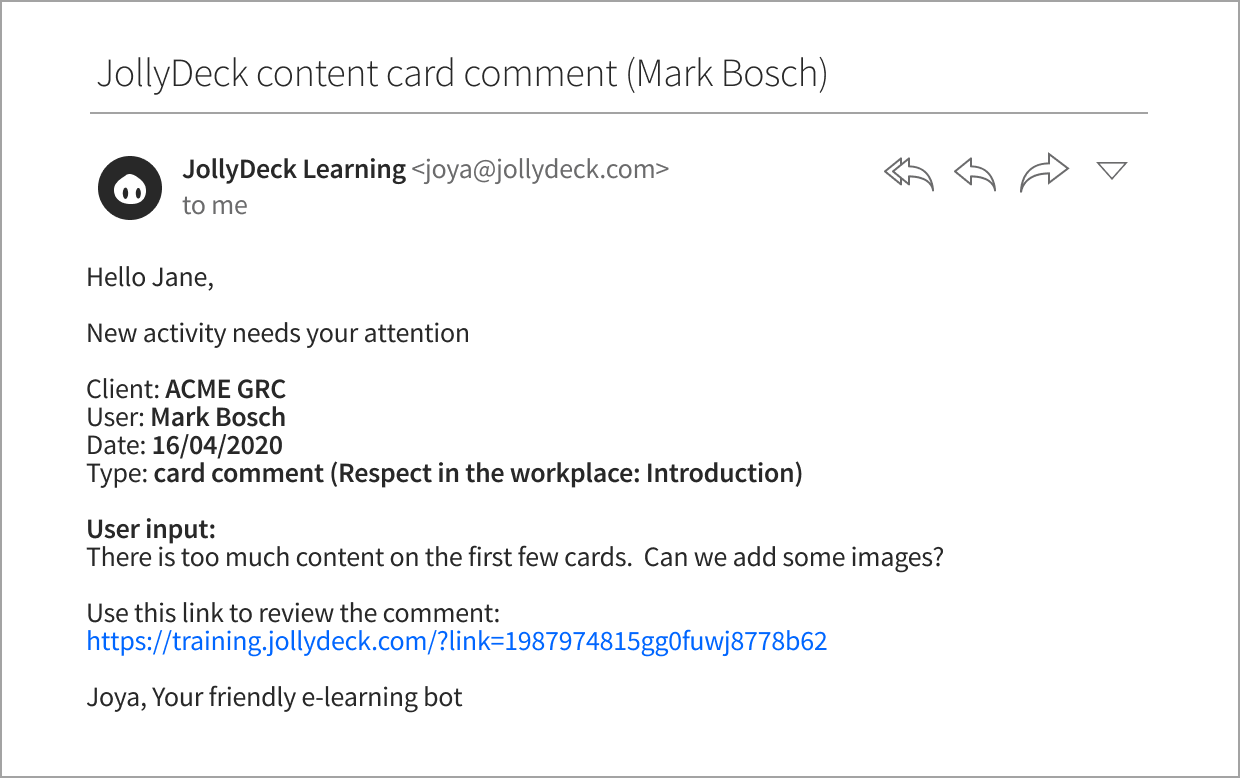1240x778 pixels.
Task: Click the user name Mark Bosch in the body
Action: tap(218, 417)
